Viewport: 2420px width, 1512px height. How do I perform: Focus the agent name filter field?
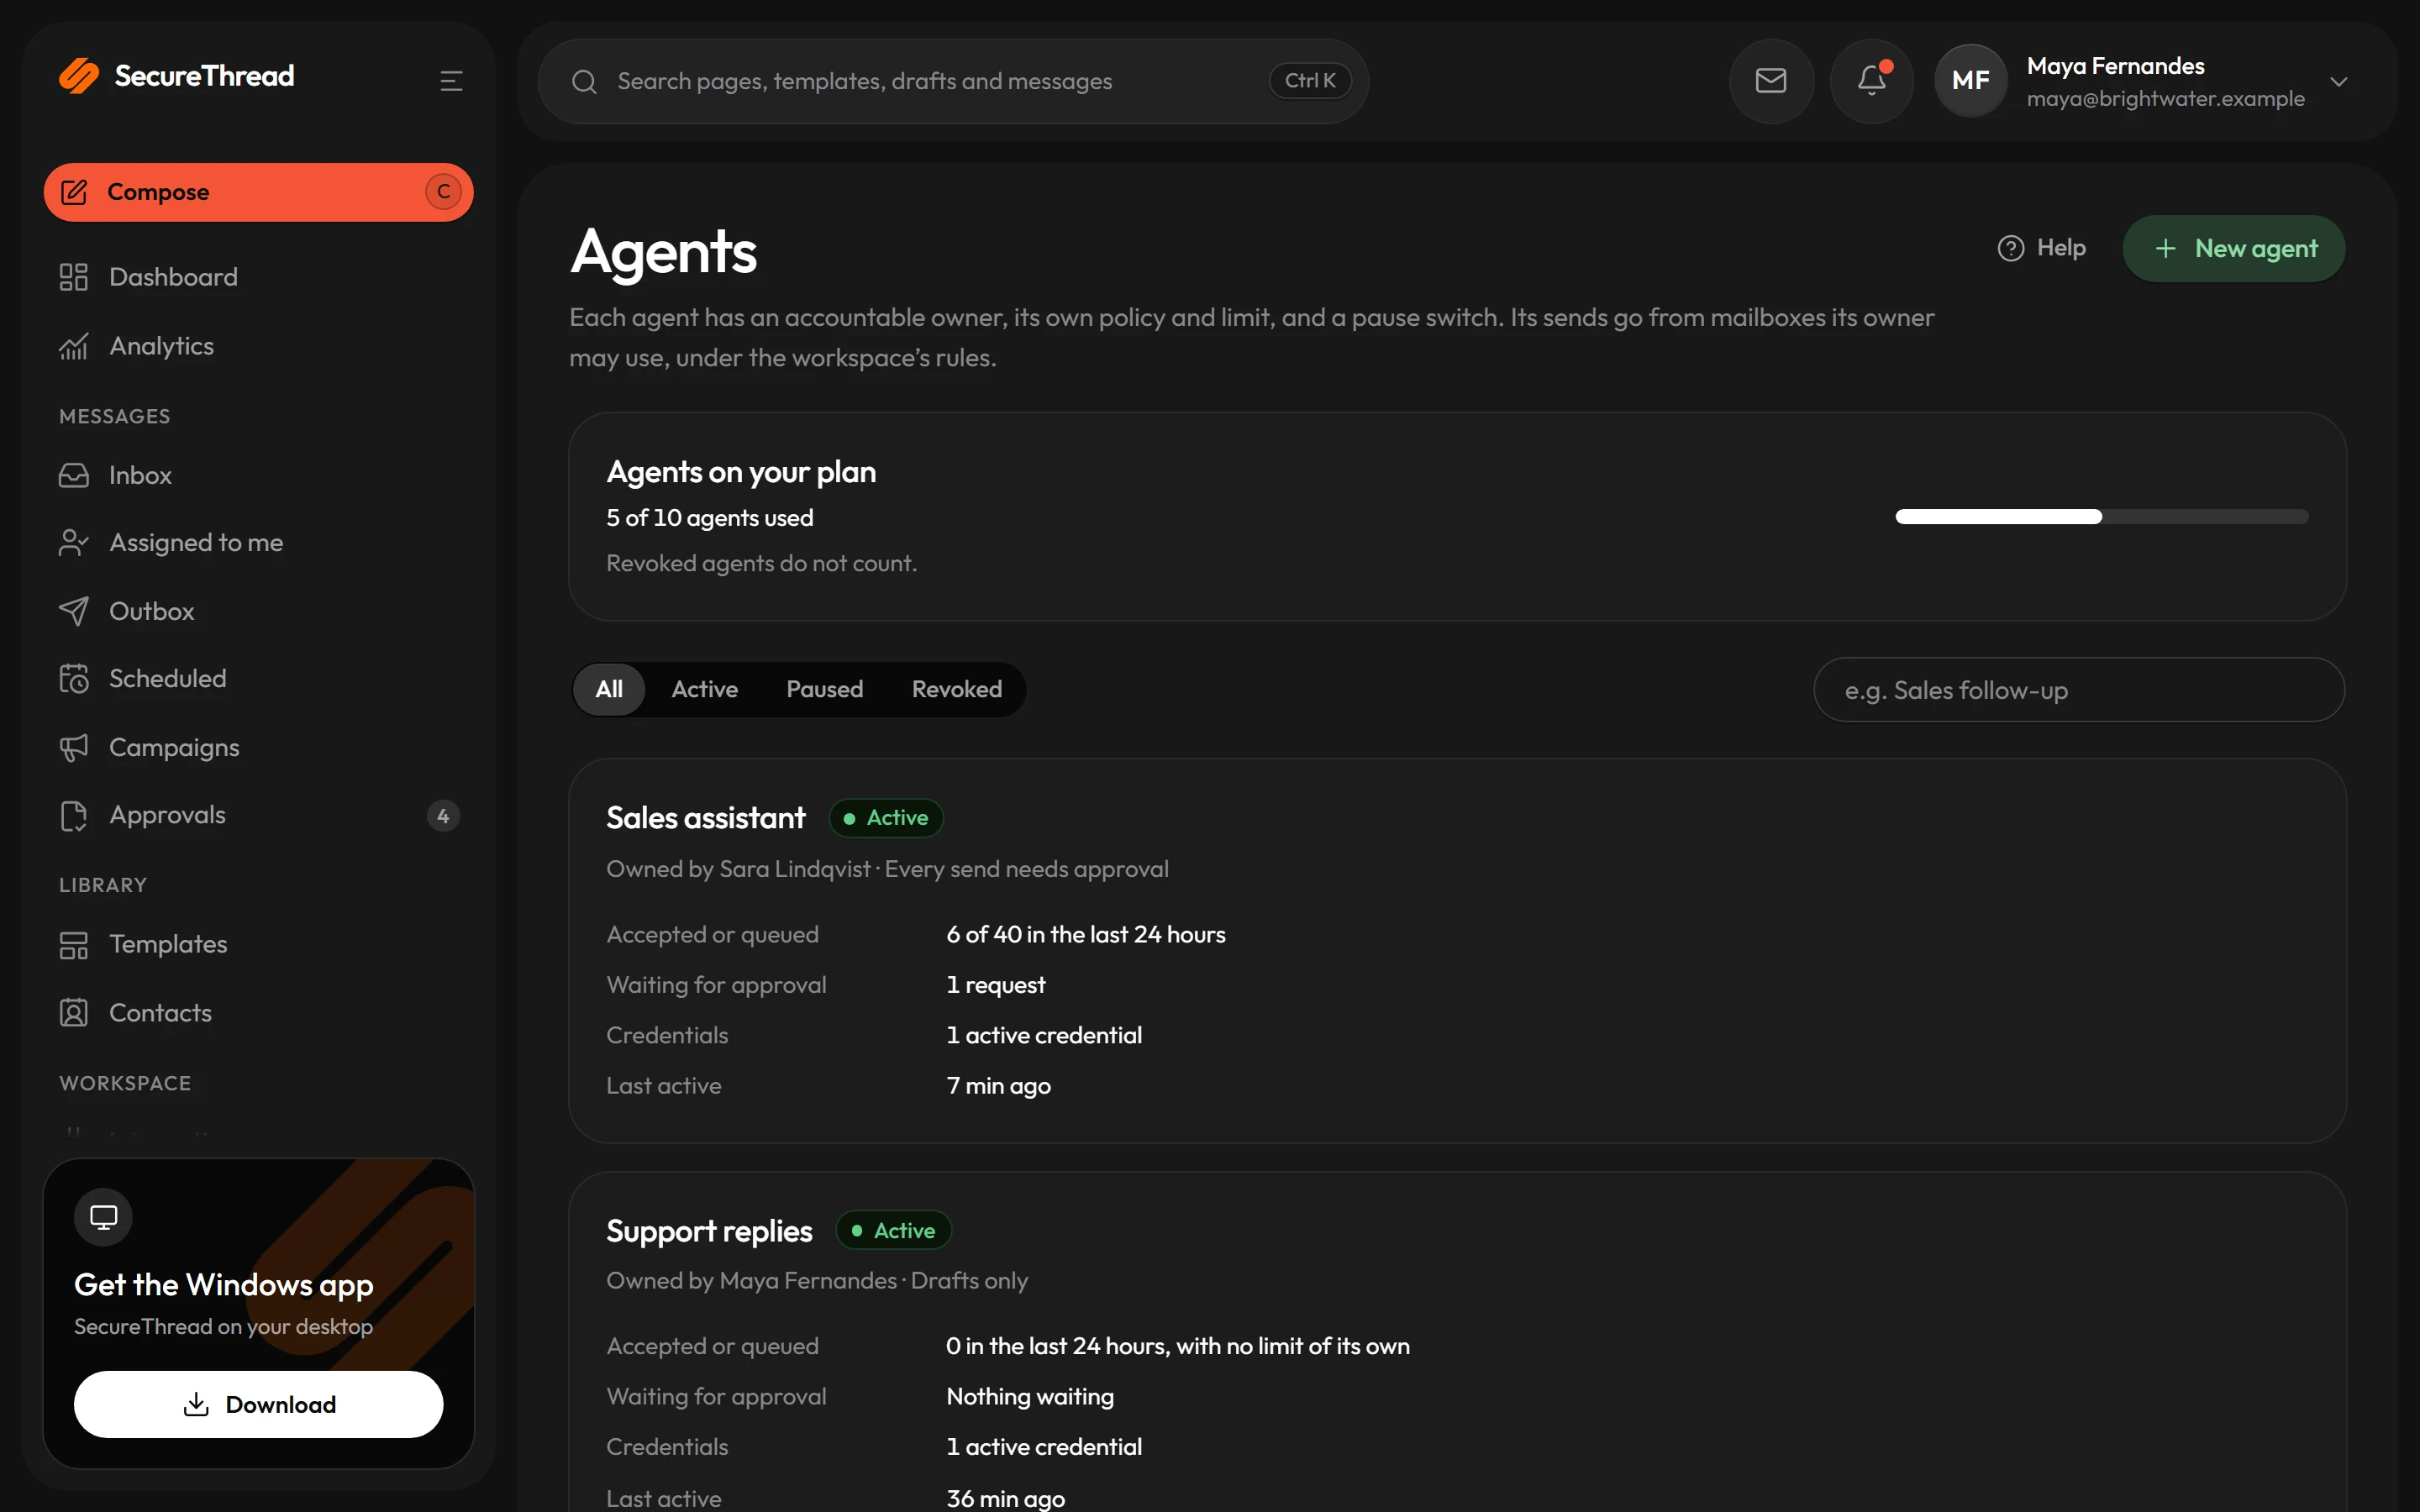coord(2079,690)
